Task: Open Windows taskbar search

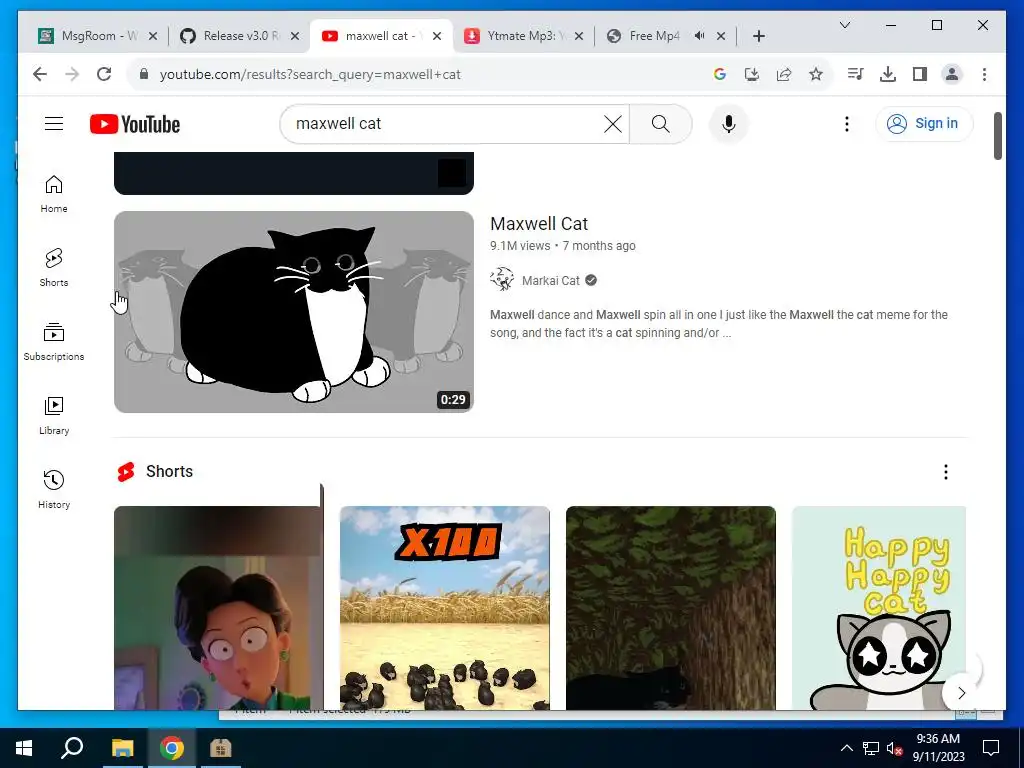Action: point(72,748)
